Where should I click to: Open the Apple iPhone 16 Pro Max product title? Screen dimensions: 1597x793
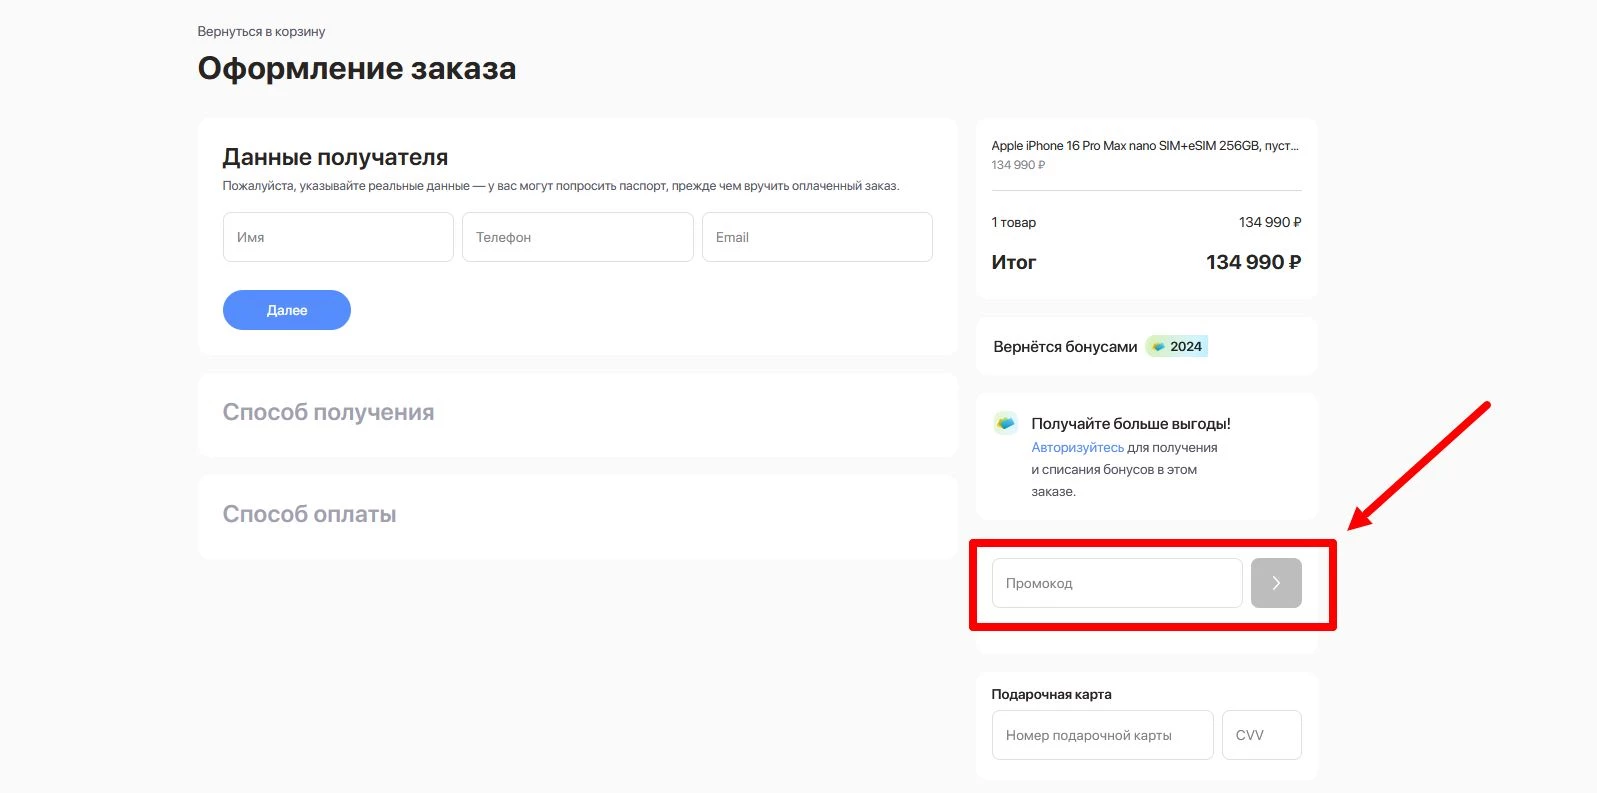[1144, 146]
